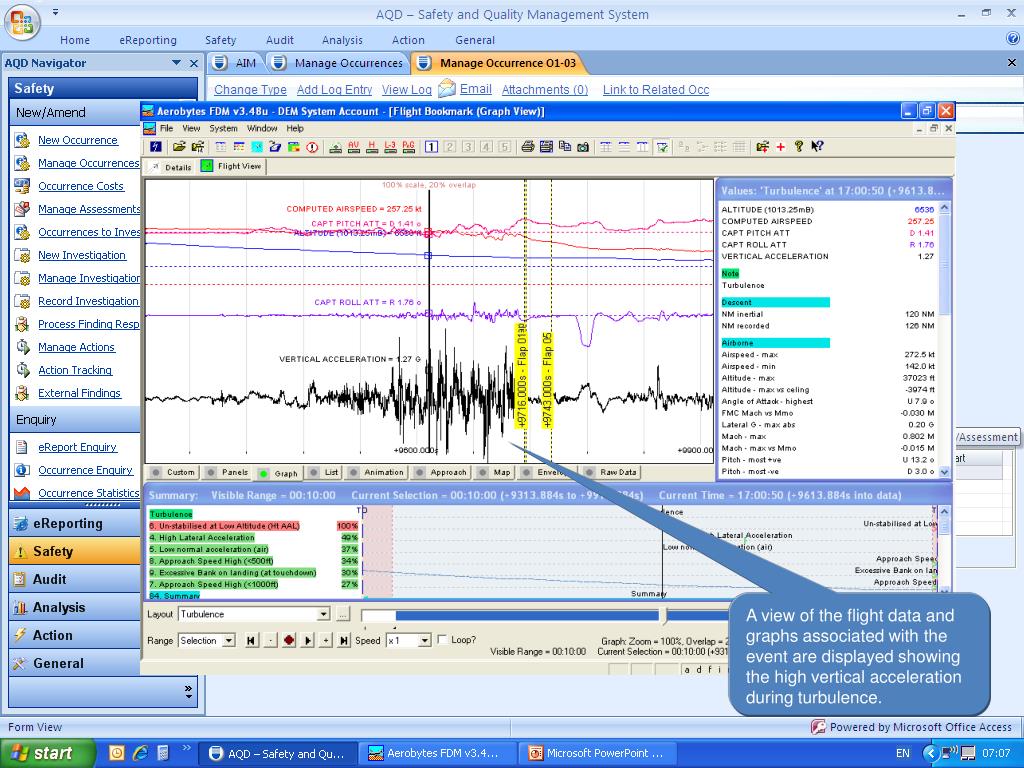Select the Graph view toggle button

tap(279, 473)
